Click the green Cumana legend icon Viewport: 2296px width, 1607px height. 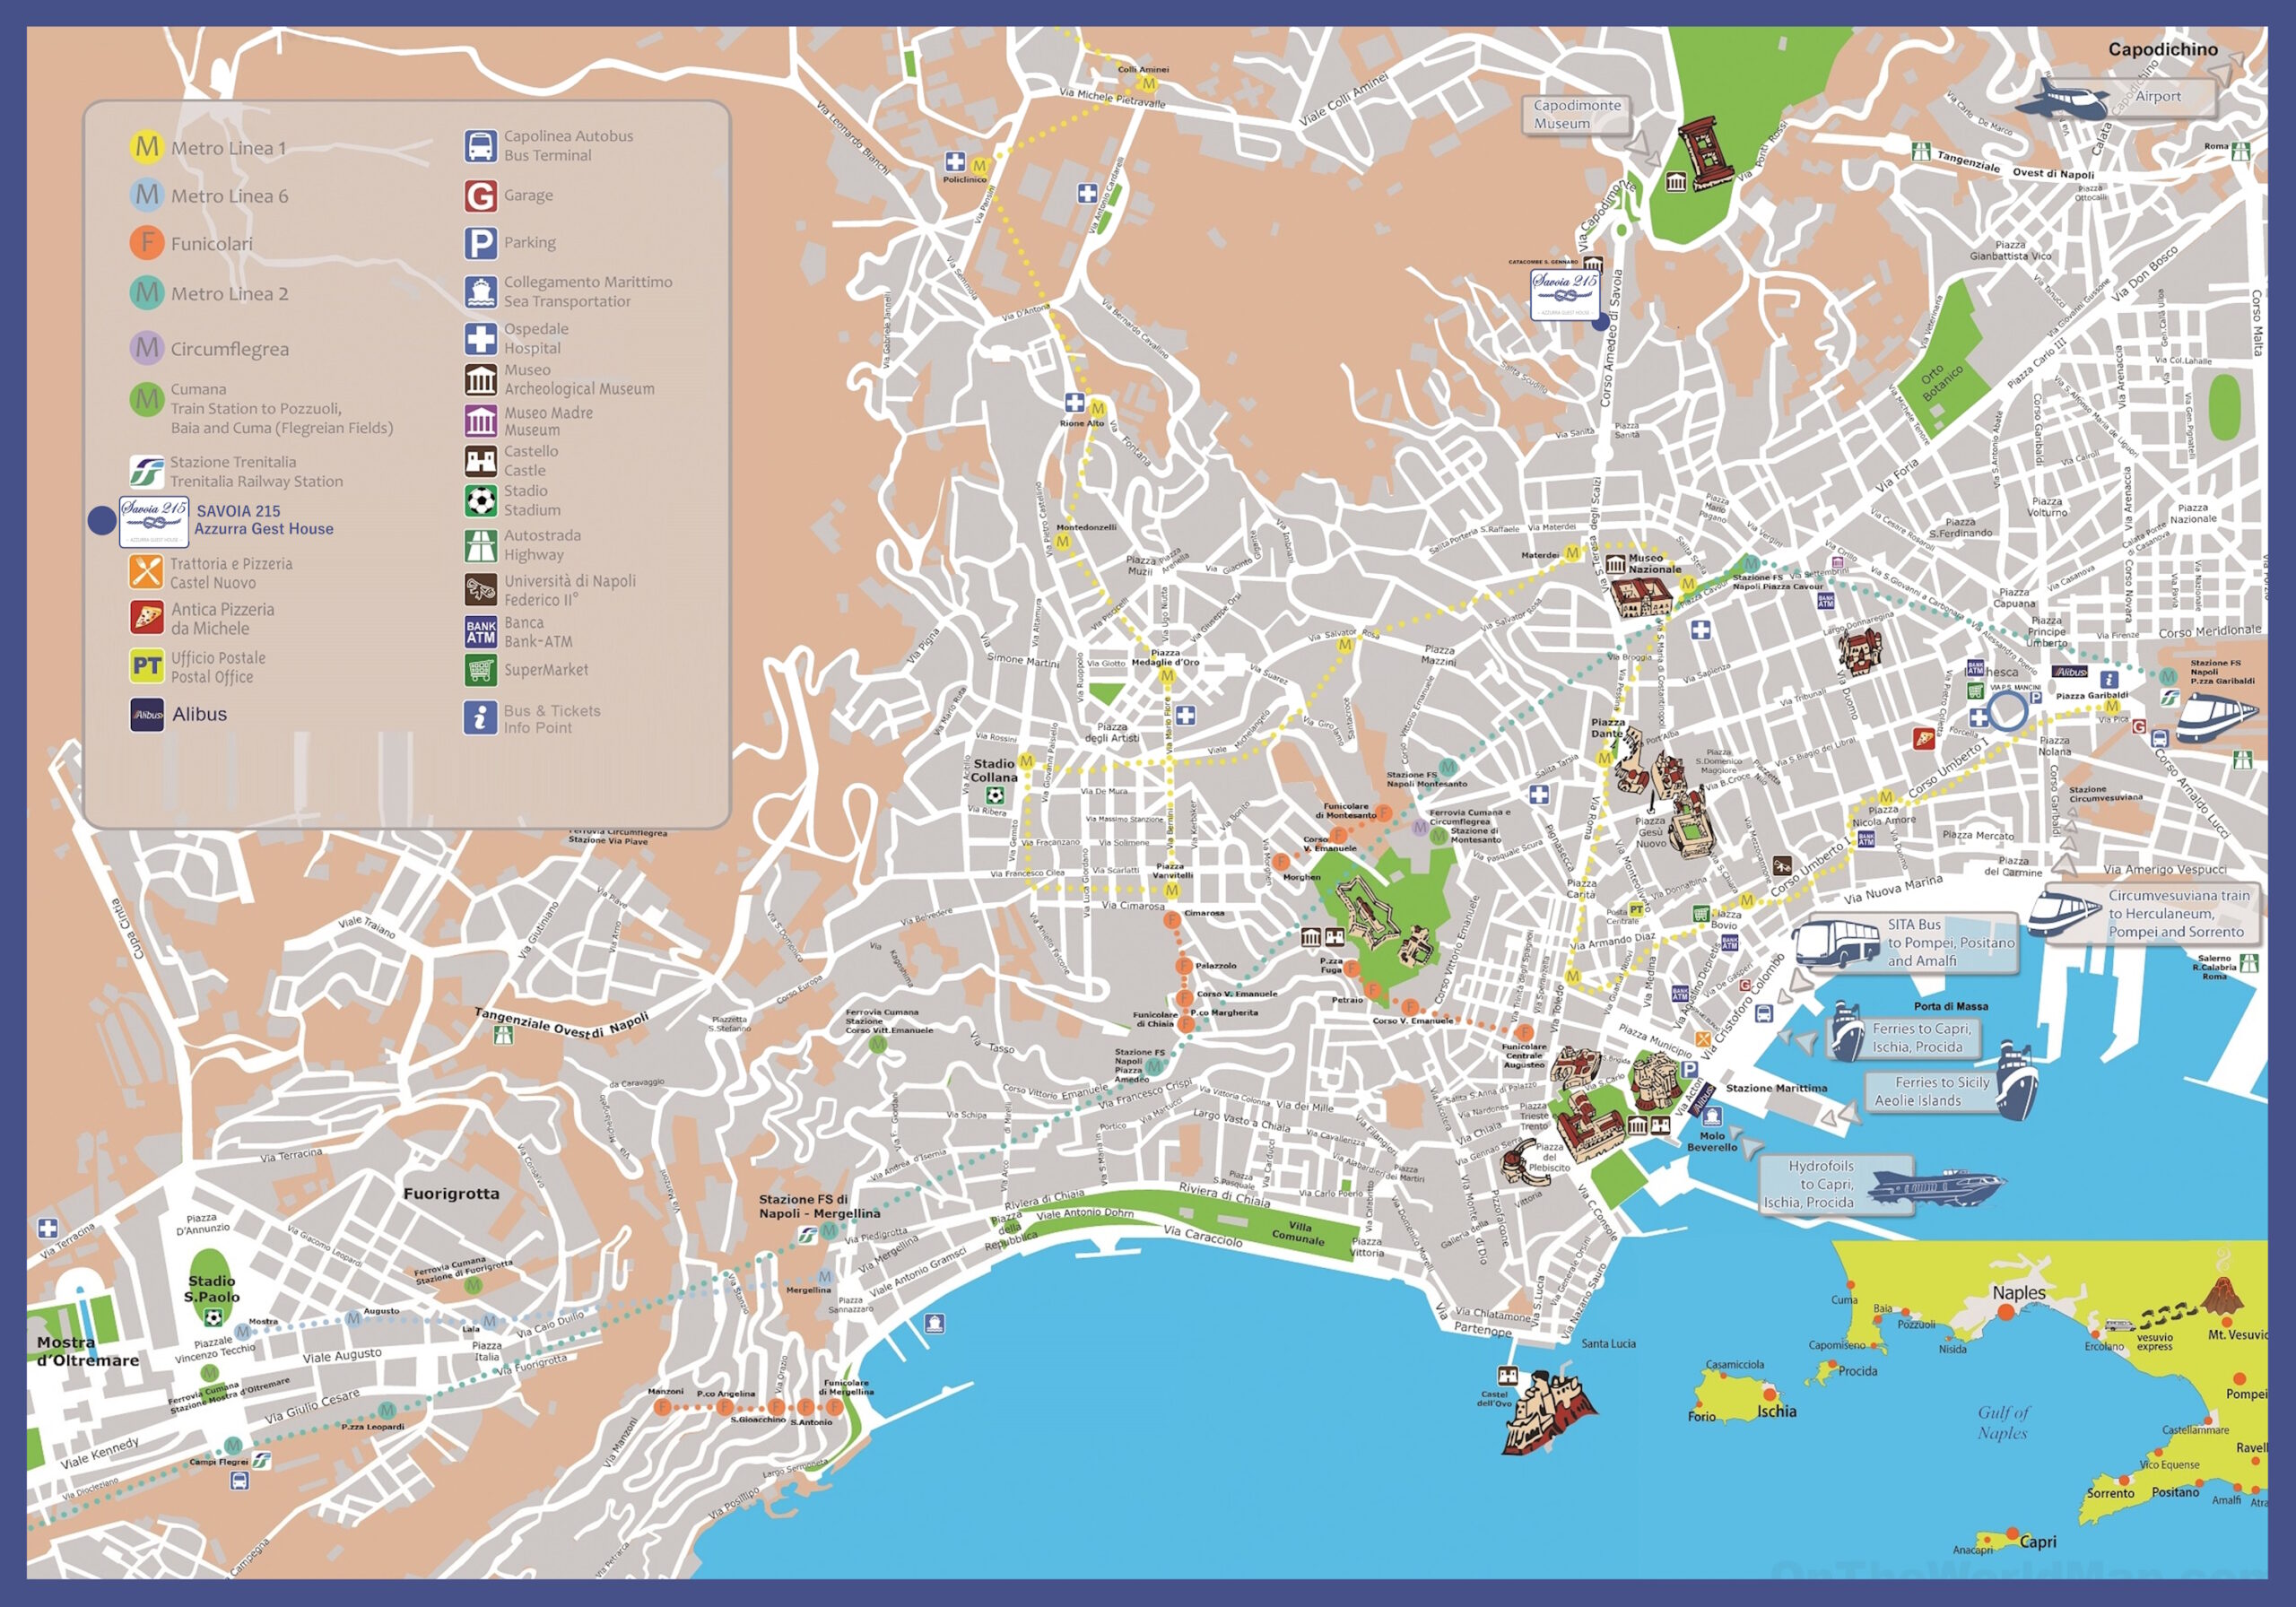point(147,400)
